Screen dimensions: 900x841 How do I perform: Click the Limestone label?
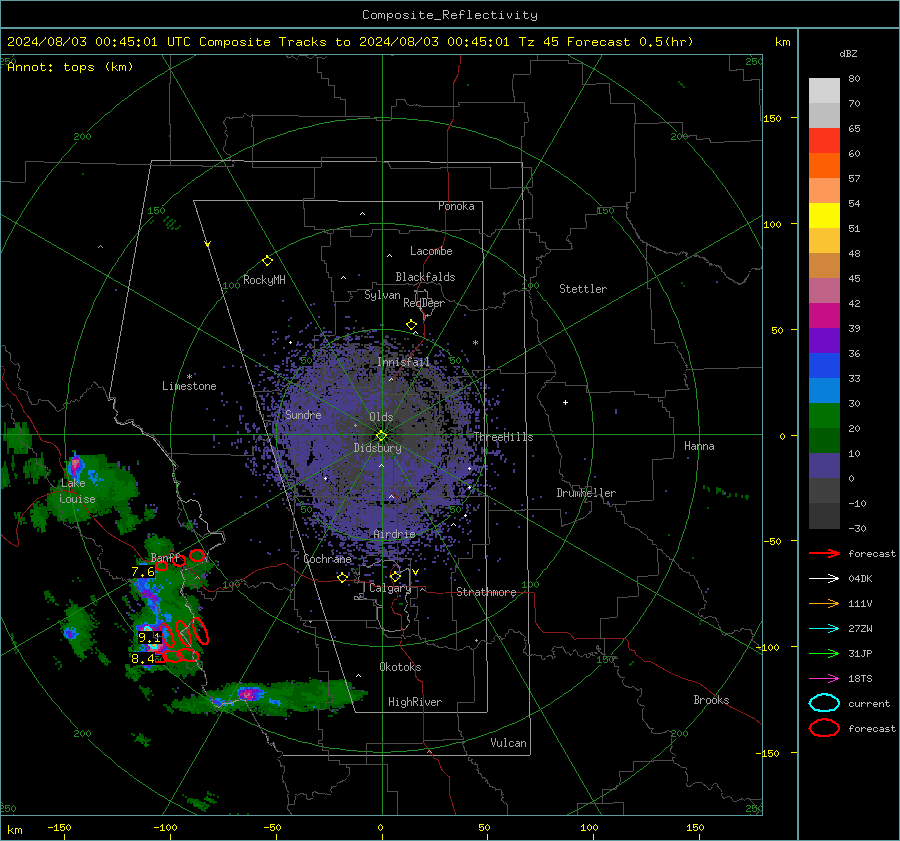(189, 386)
